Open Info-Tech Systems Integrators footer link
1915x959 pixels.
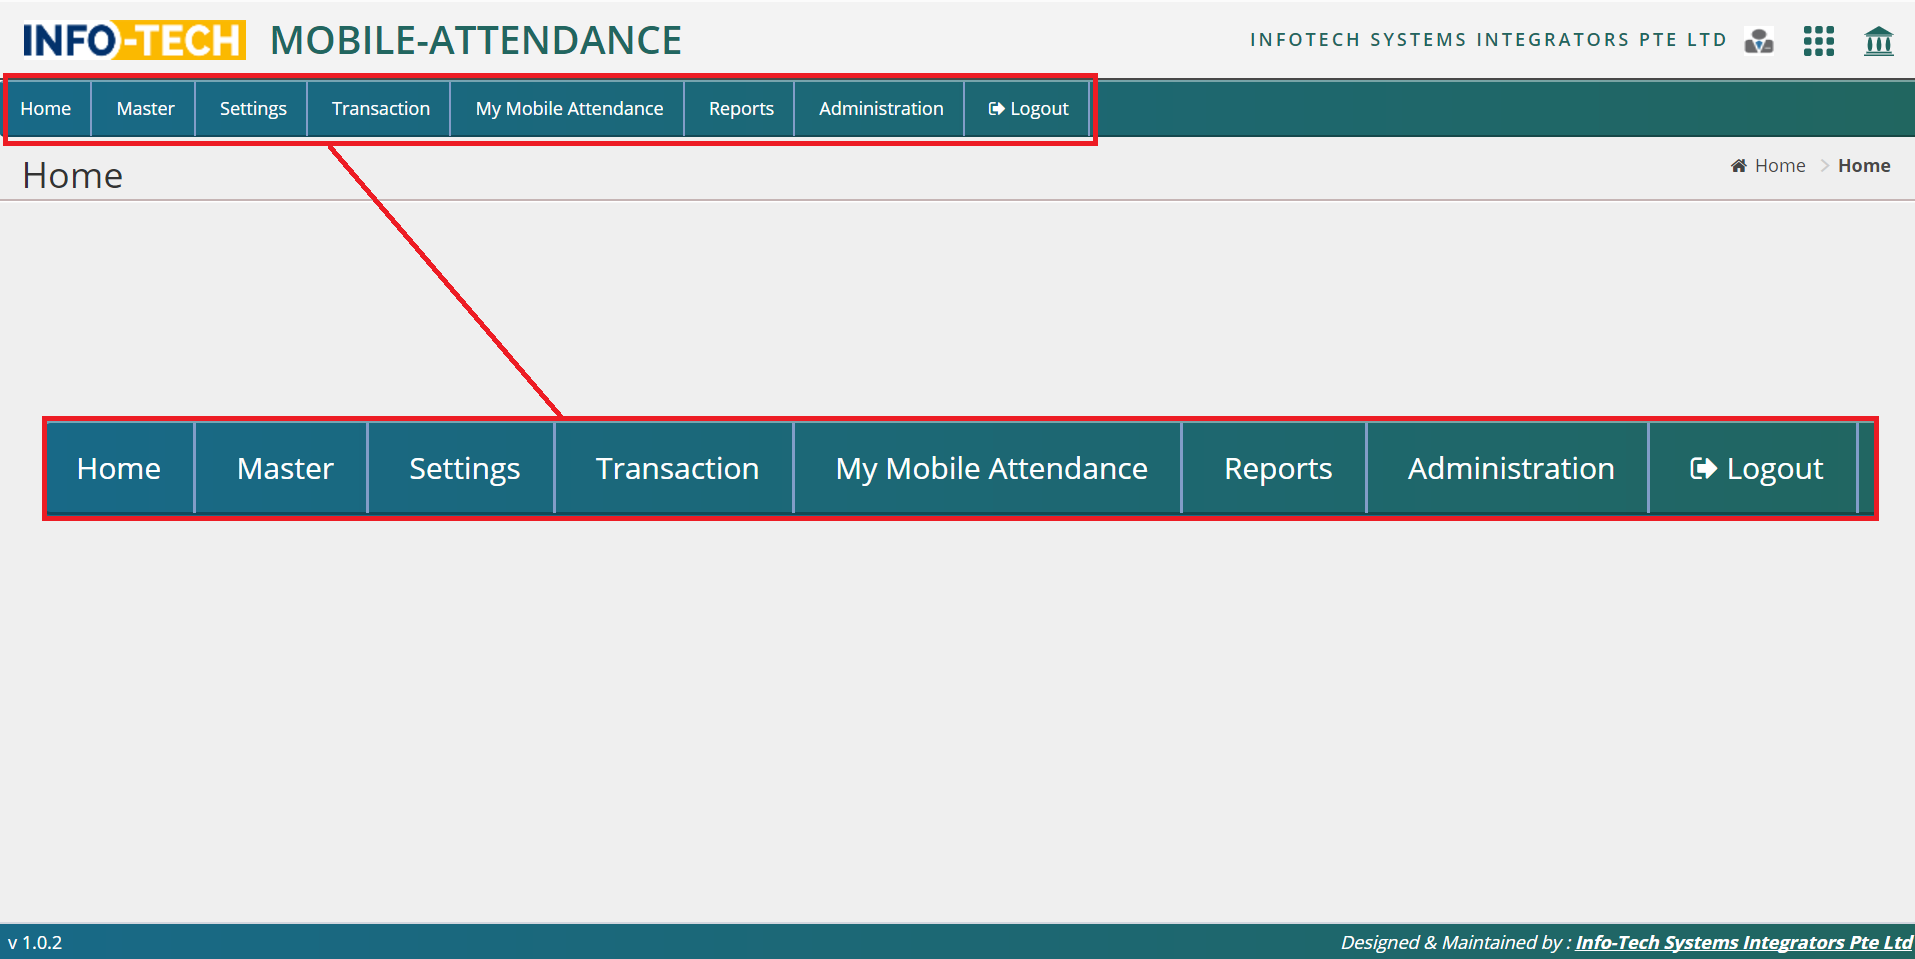[x=1743, y=942]
